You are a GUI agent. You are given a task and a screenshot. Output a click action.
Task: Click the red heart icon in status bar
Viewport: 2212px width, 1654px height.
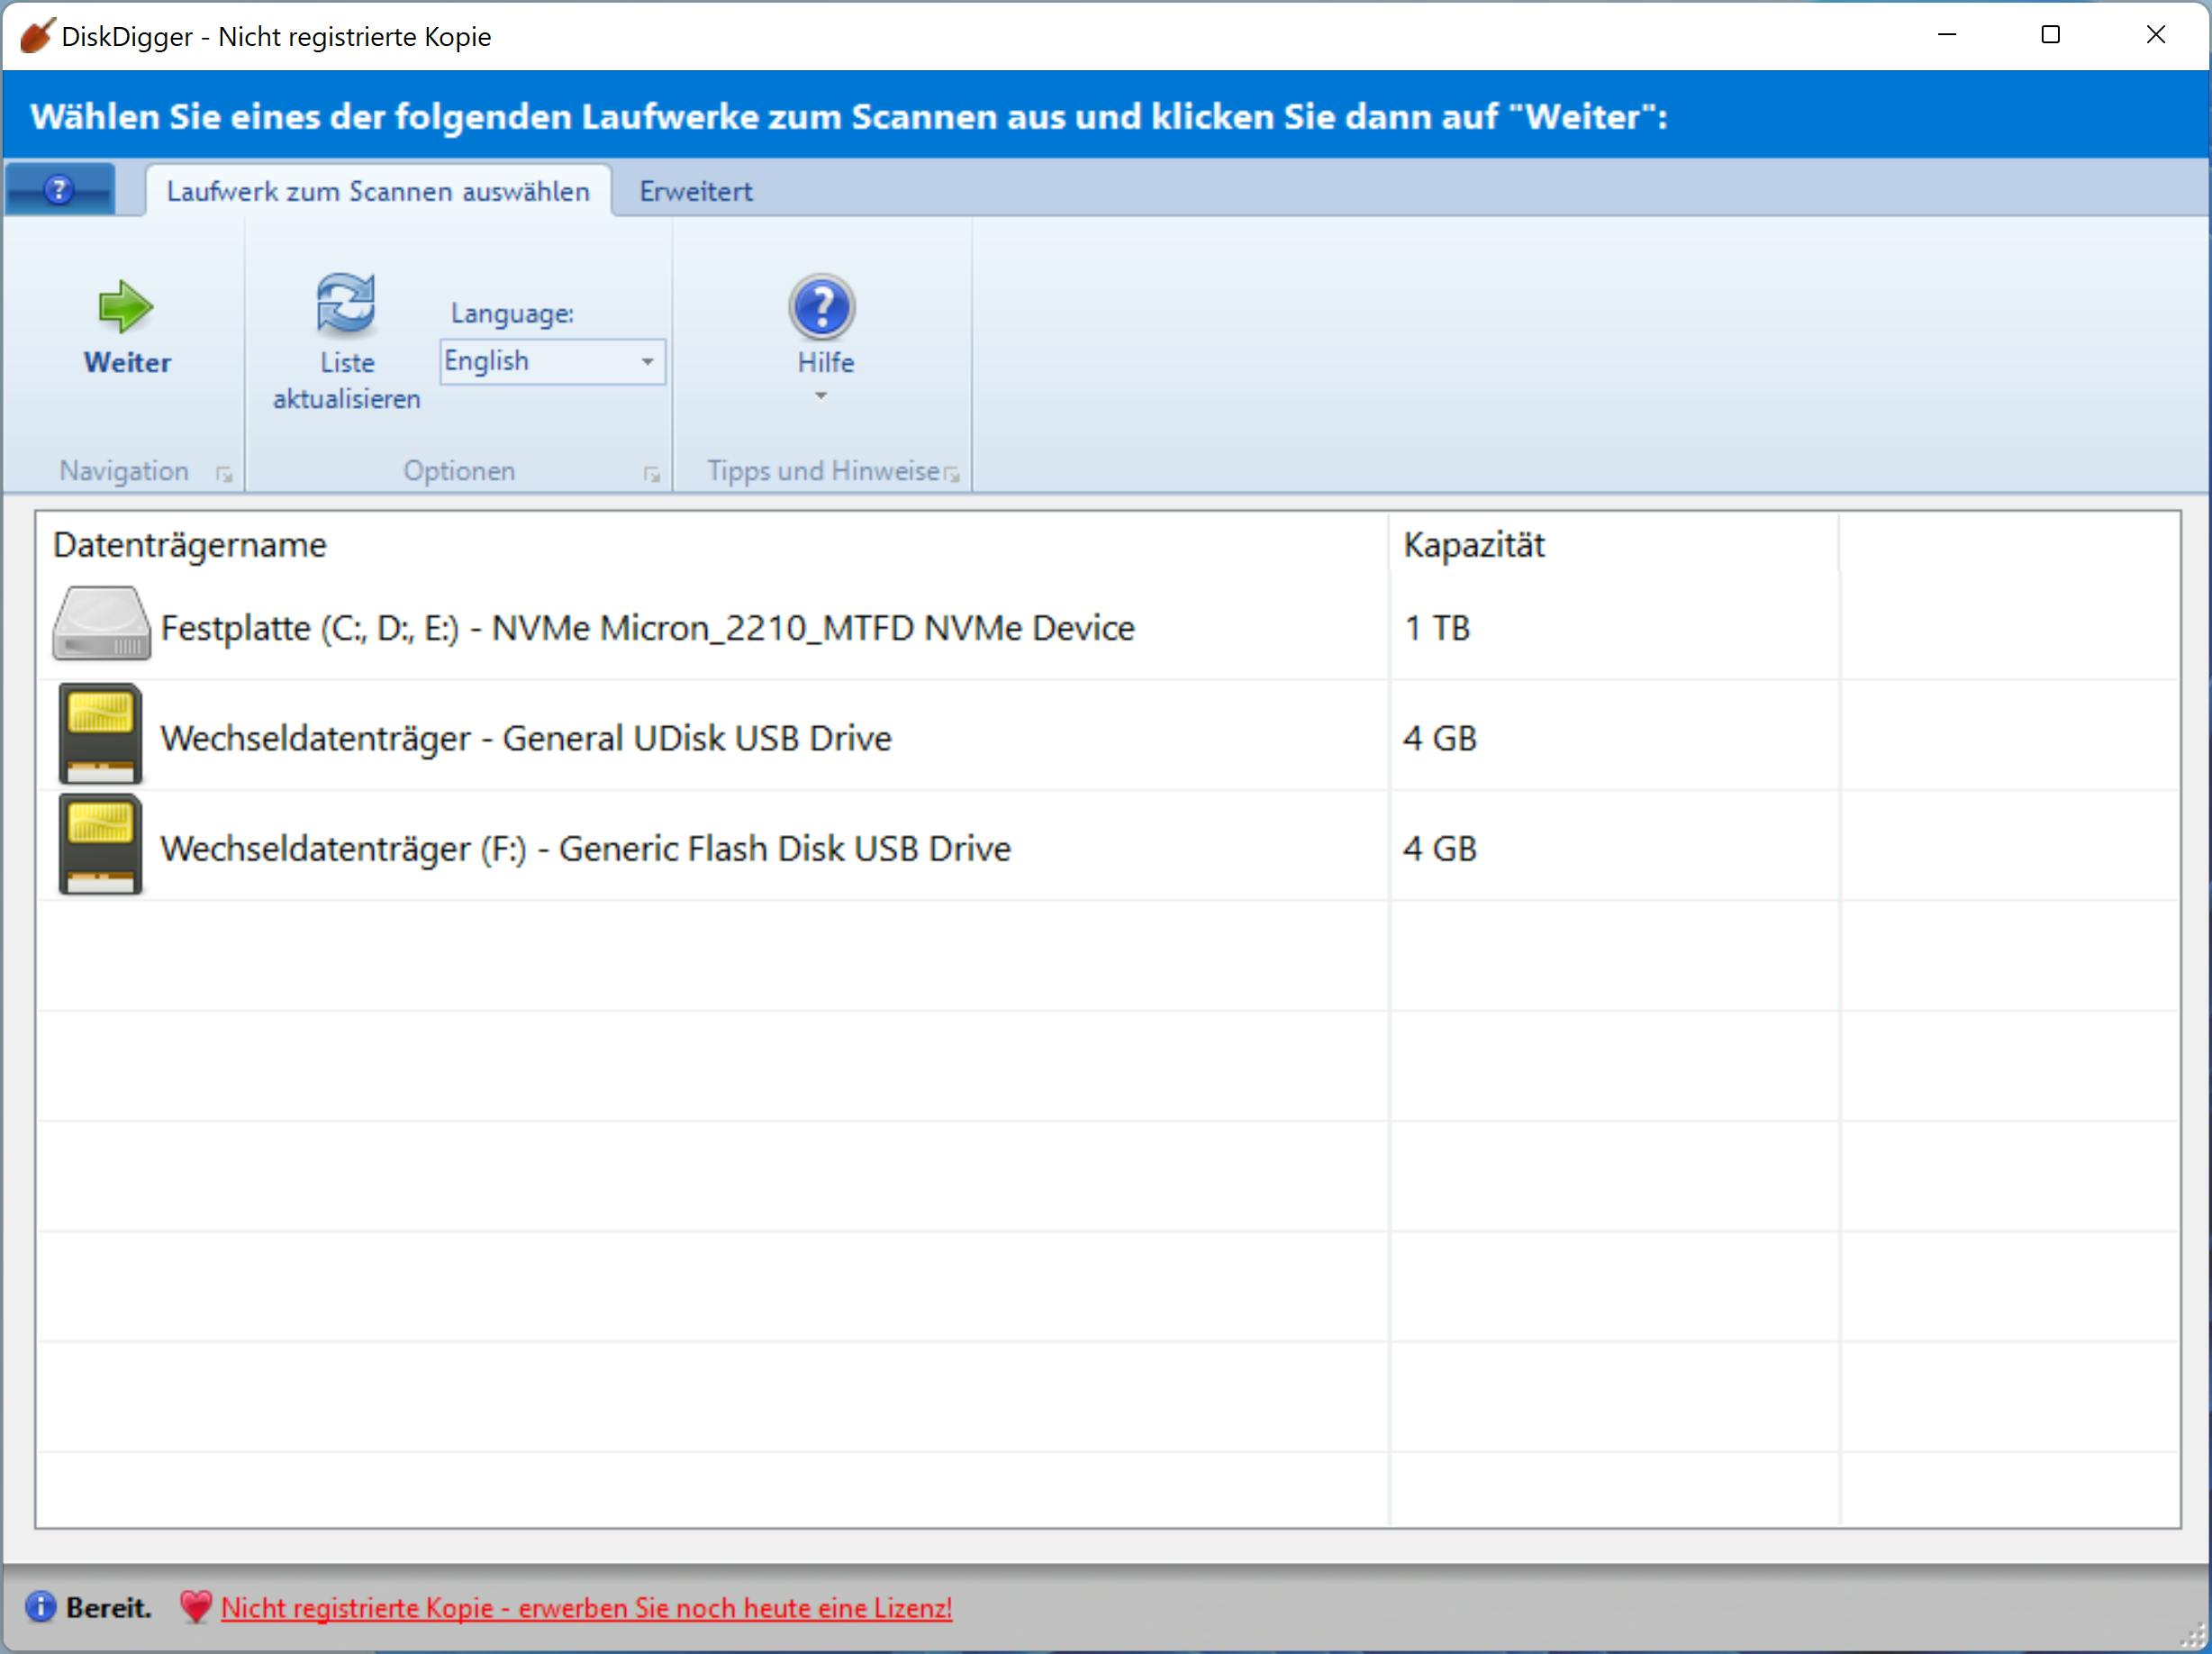pyautogui.click(x=195, y=1607)
